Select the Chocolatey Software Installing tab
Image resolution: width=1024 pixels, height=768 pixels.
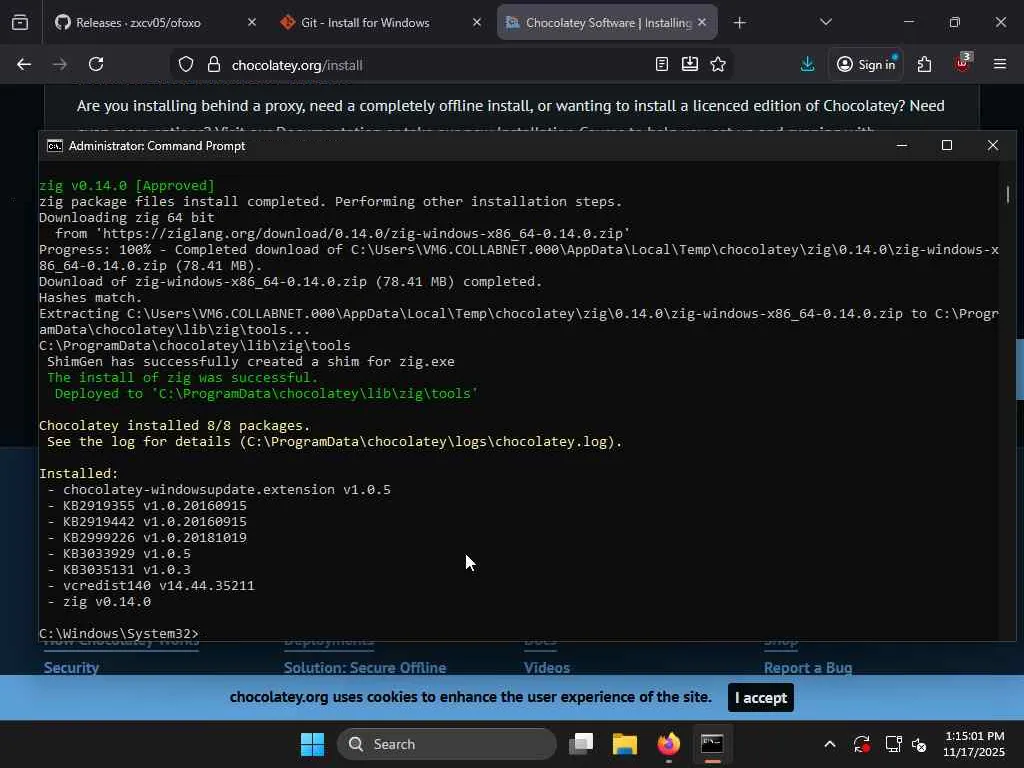[x=607, y=23]
